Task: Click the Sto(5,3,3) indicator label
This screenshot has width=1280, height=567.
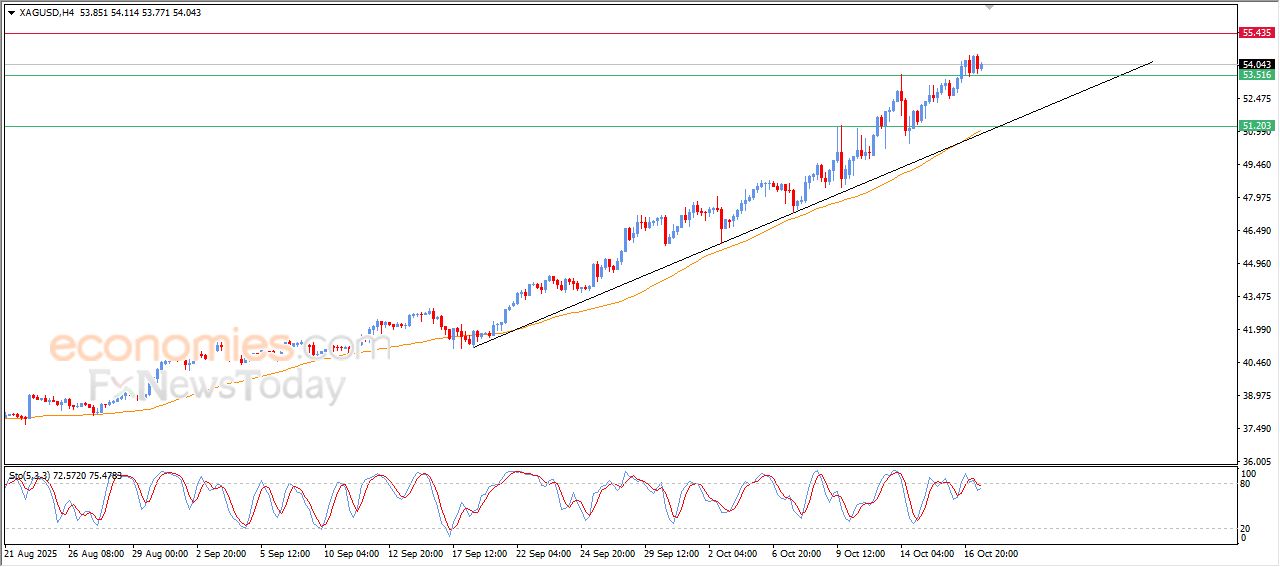Action: [28, 476]
